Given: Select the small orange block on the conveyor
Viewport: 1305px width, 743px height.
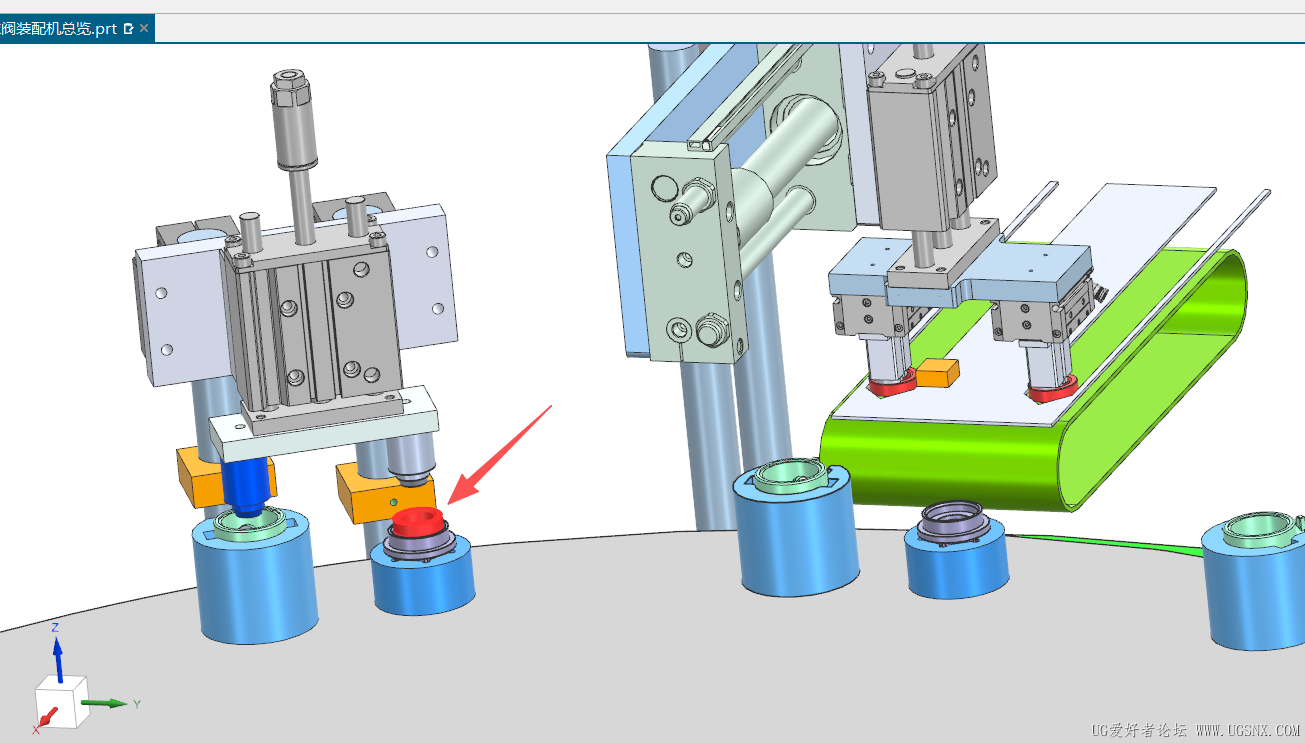Looking at the screenshot, I should 938,372.
